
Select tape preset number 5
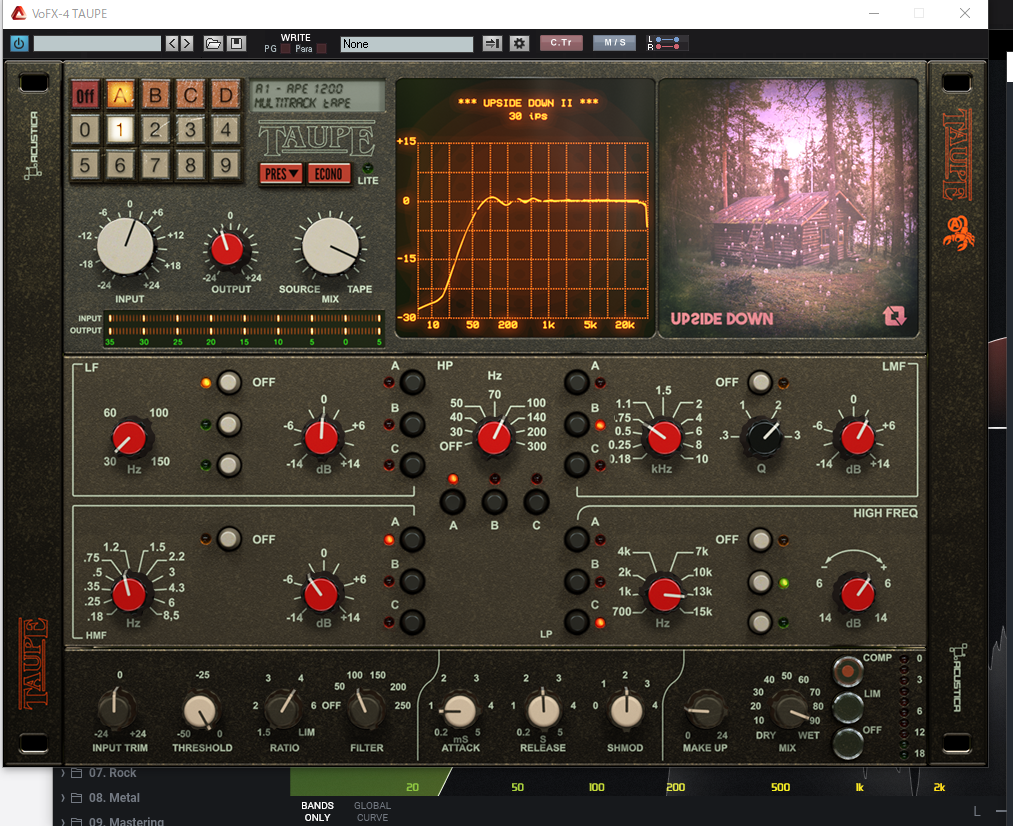[x=85, y=165]
